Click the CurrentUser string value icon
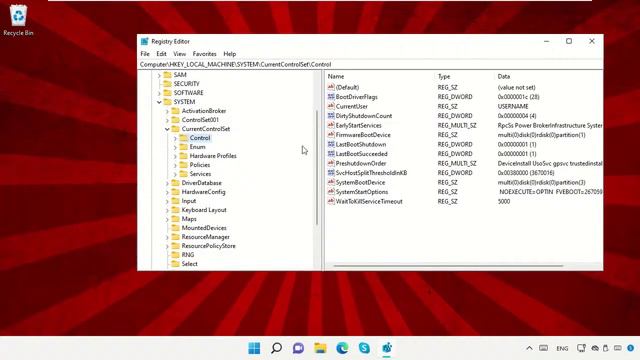Viewport: 640px width, 360px height. coord(331,106)
